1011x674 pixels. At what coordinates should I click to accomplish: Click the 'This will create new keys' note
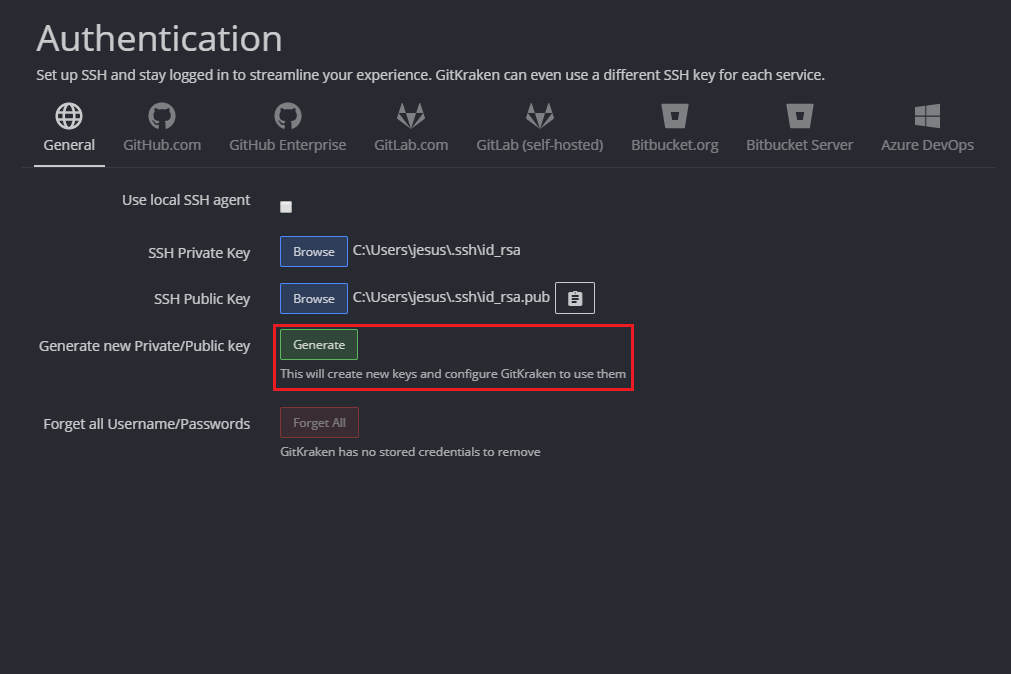tap(453, 374)
